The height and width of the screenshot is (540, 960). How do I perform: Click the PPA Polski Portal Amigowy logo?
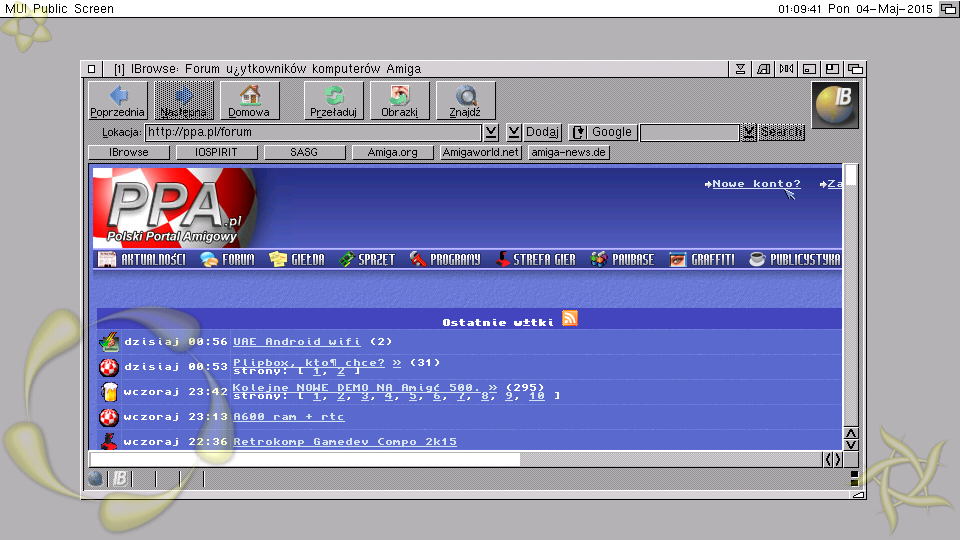[x=176, y=208]
